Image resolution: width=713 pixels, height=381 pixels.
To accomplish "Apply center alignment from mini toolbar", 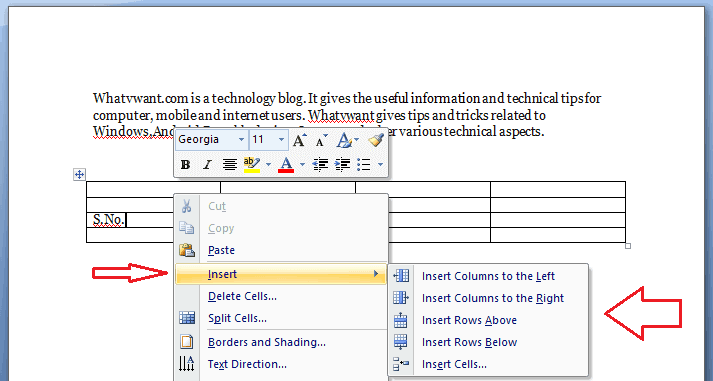I will [230, 164].
